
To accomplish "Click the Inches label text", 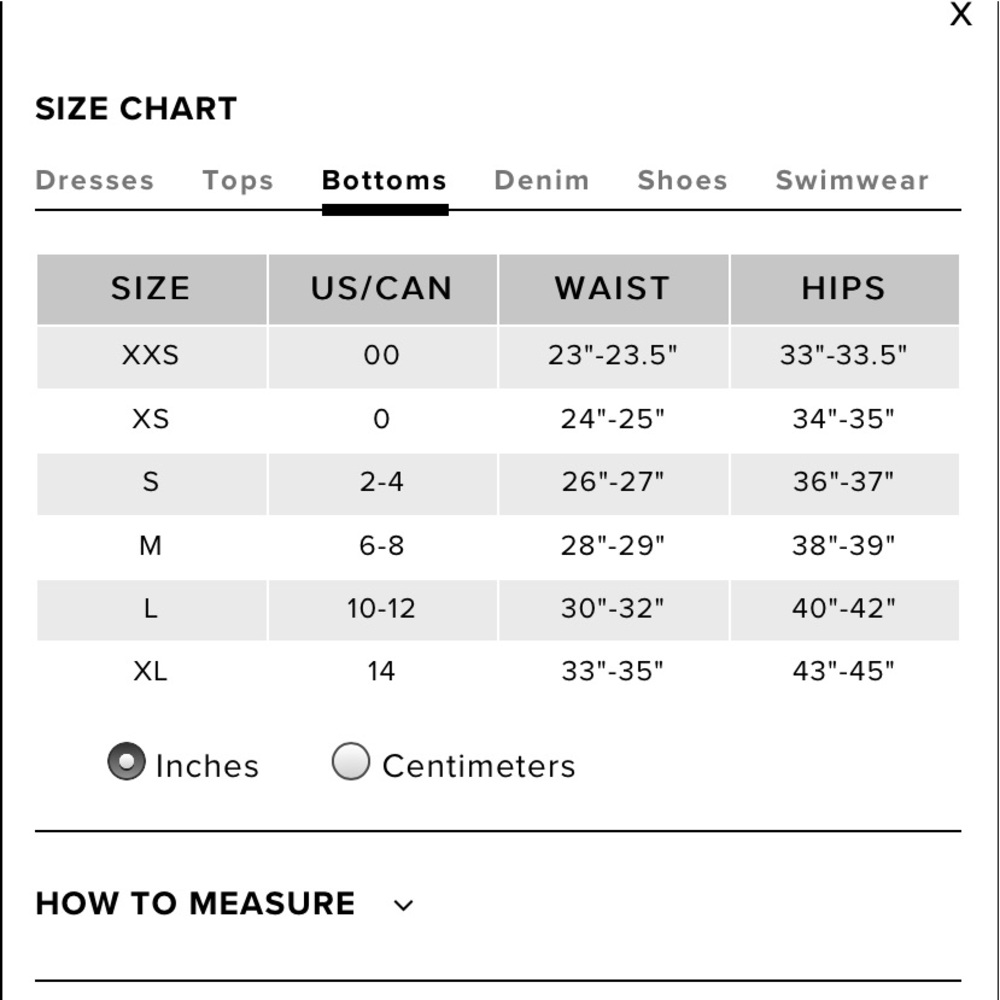I will pos(207,766).
